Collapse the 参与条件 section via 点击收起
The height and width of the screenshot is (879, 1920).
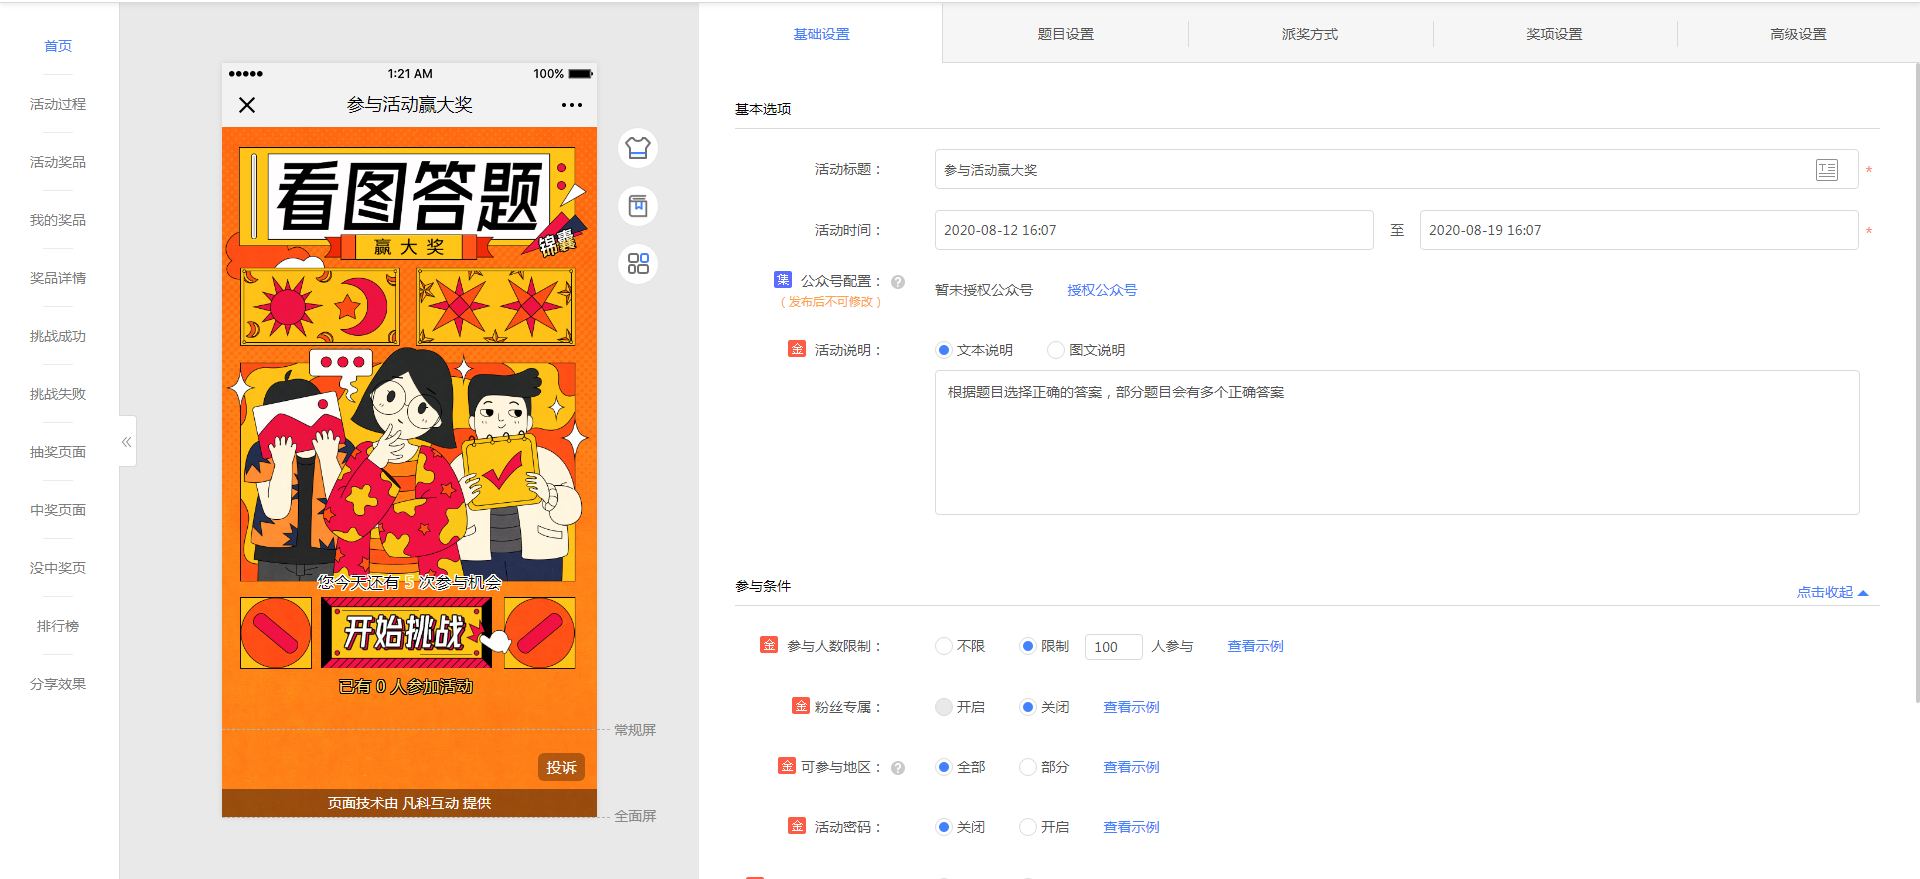coord(1832,592)
